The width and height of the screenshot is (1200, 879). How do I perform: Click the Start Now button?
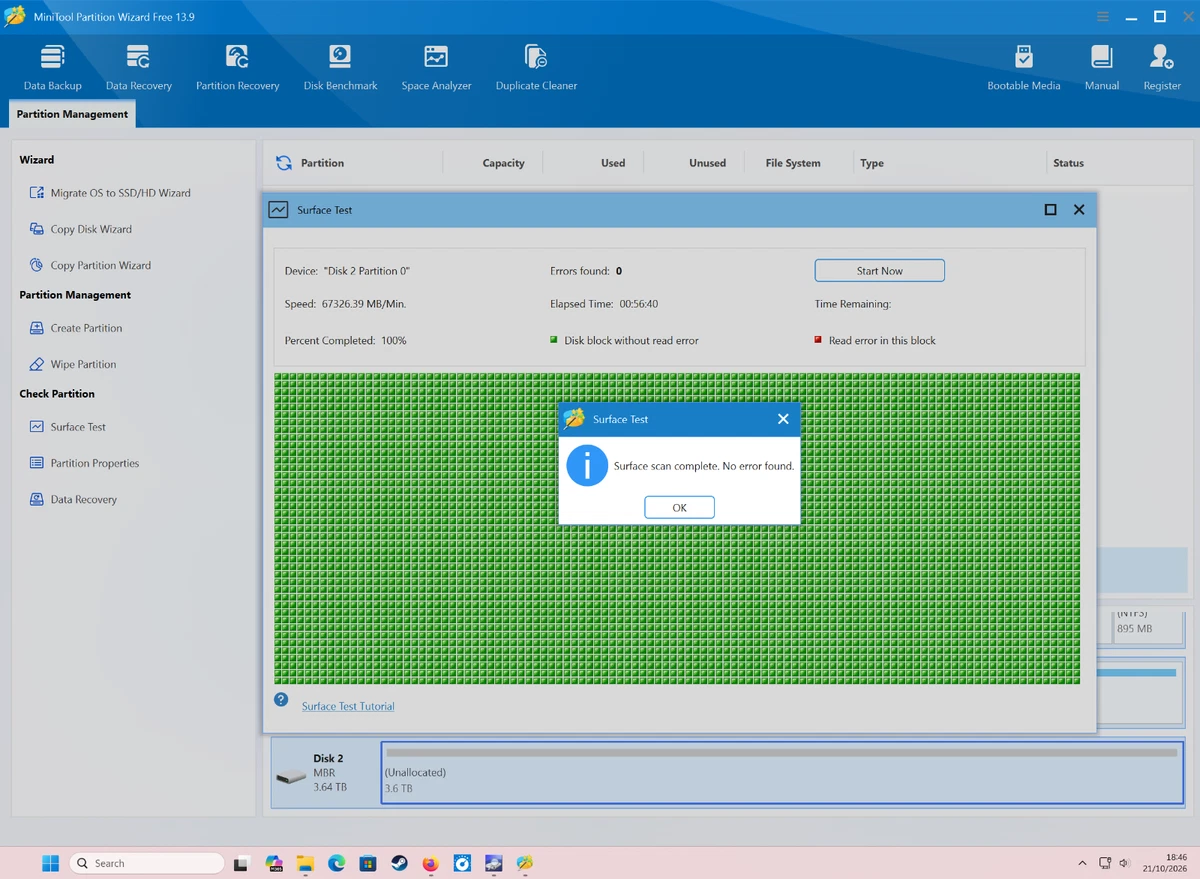(x=880, y=271)
